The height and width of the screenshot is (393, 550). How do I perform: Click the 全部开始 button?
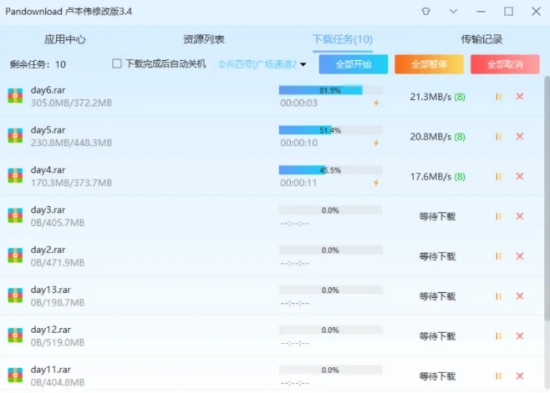pos(353,64)
